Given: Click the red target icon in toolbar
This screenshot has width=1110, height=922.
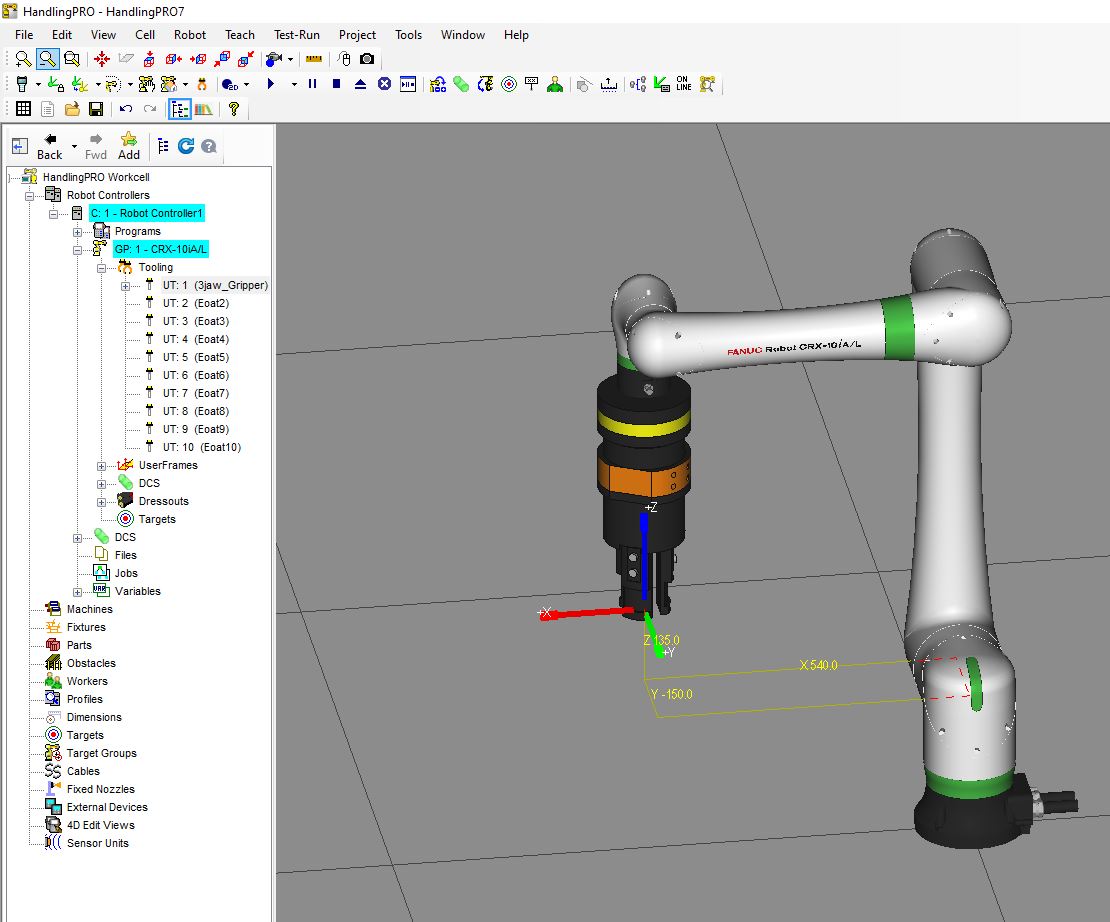Looking at the screenshot, I should [x=508, y=84].
